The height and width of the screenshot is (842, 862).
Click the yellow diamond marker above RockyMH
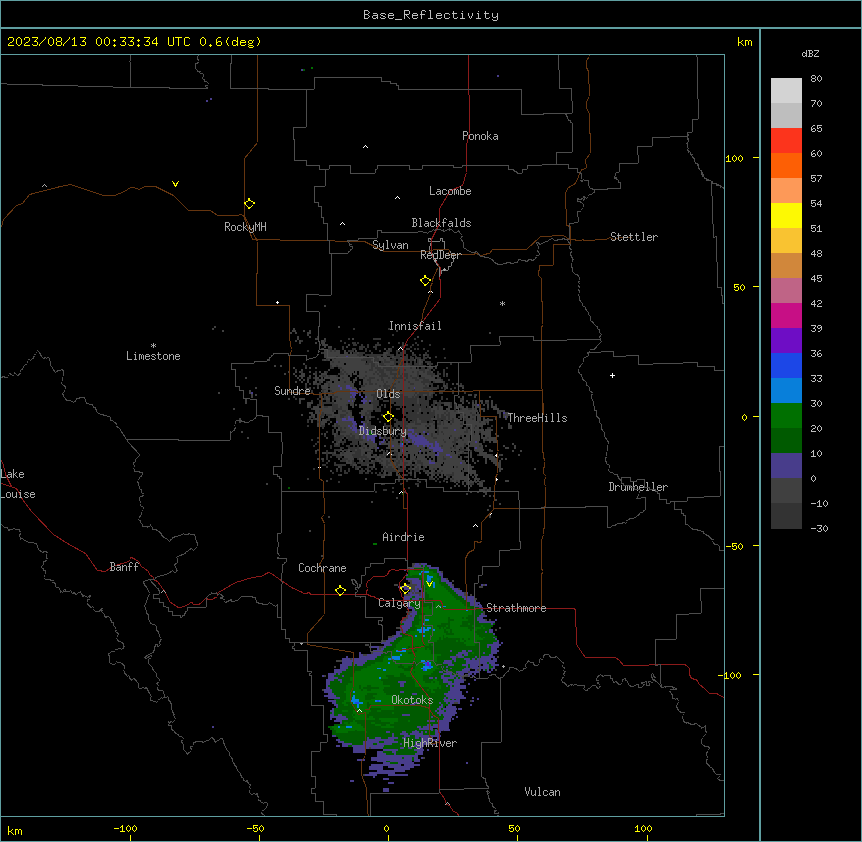[249, 204]
